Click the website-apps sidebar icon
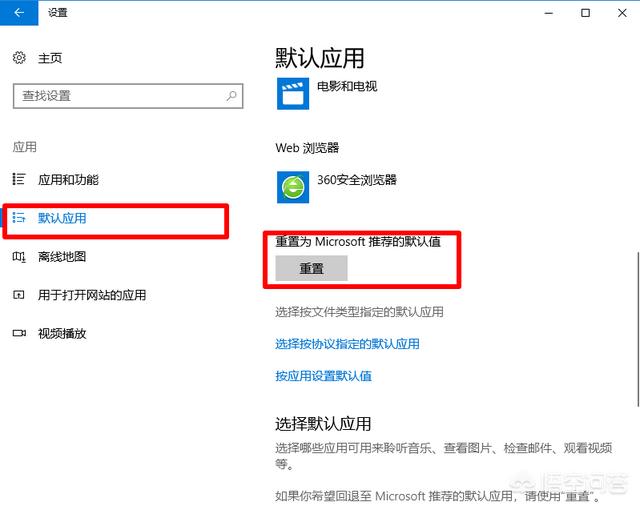 tap(18, 295)
